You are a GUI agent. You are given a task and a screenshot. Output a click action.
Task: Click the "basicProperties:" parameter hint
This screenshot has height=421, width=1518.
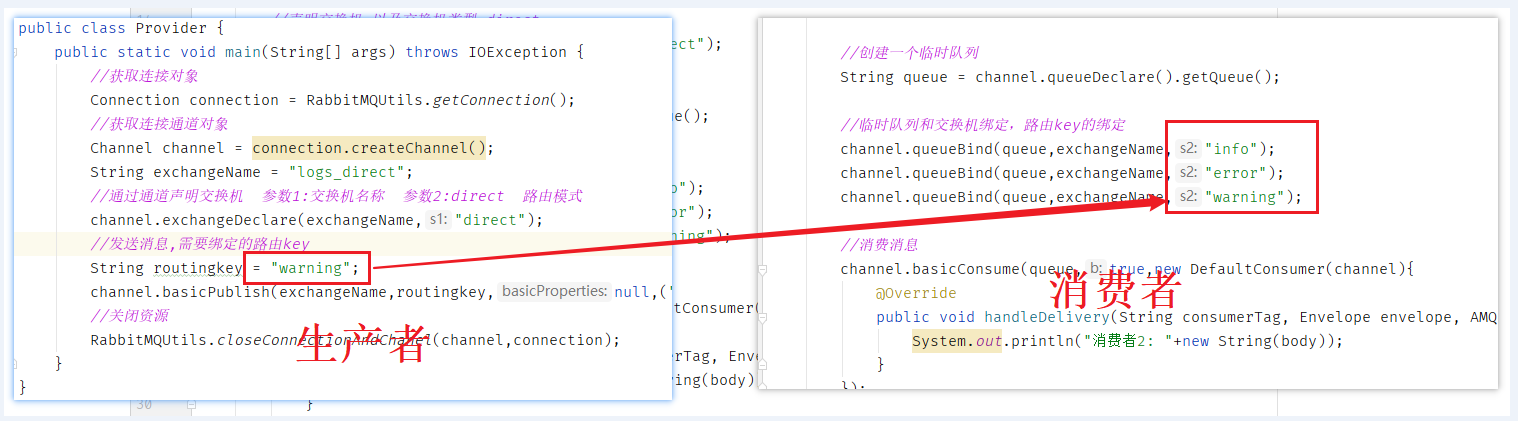tap(553, 292)
